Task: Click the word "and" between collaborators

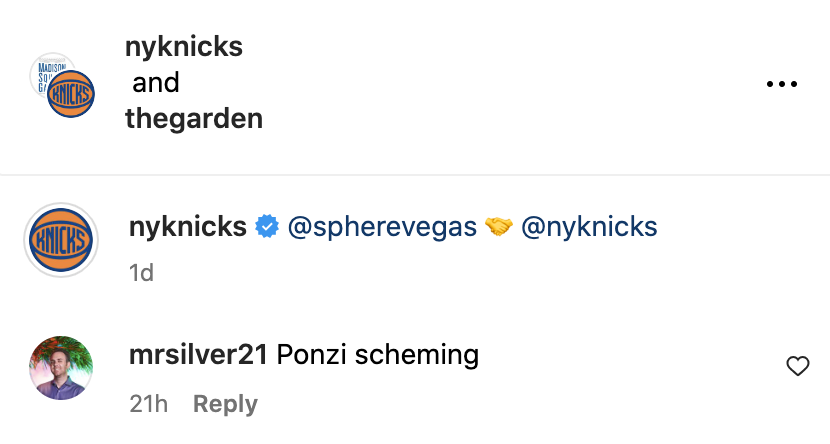Action: (156, 83)
